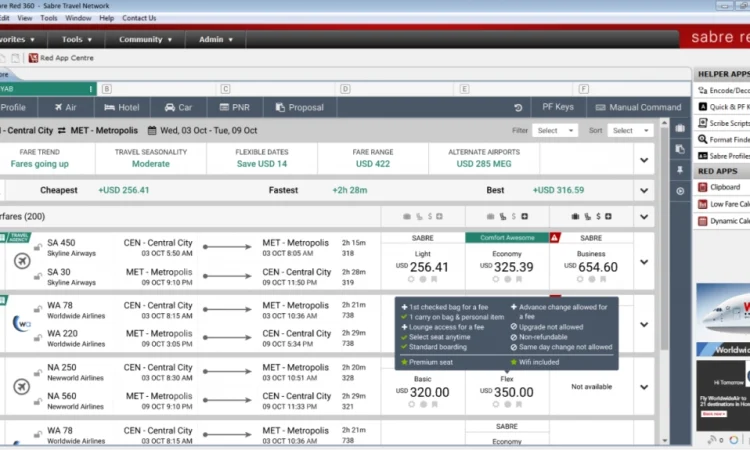Click the bookmark icon under Flex 350.00
The height and width of the screenshot is (450, 750).
point(519,405)
